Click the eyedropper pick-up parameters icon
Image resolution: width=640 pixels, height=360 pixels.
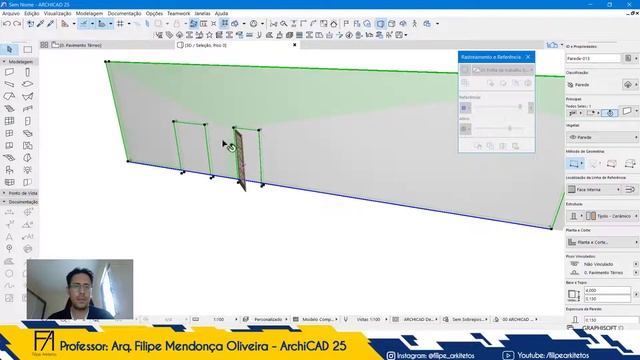click(x=40, y=24)
